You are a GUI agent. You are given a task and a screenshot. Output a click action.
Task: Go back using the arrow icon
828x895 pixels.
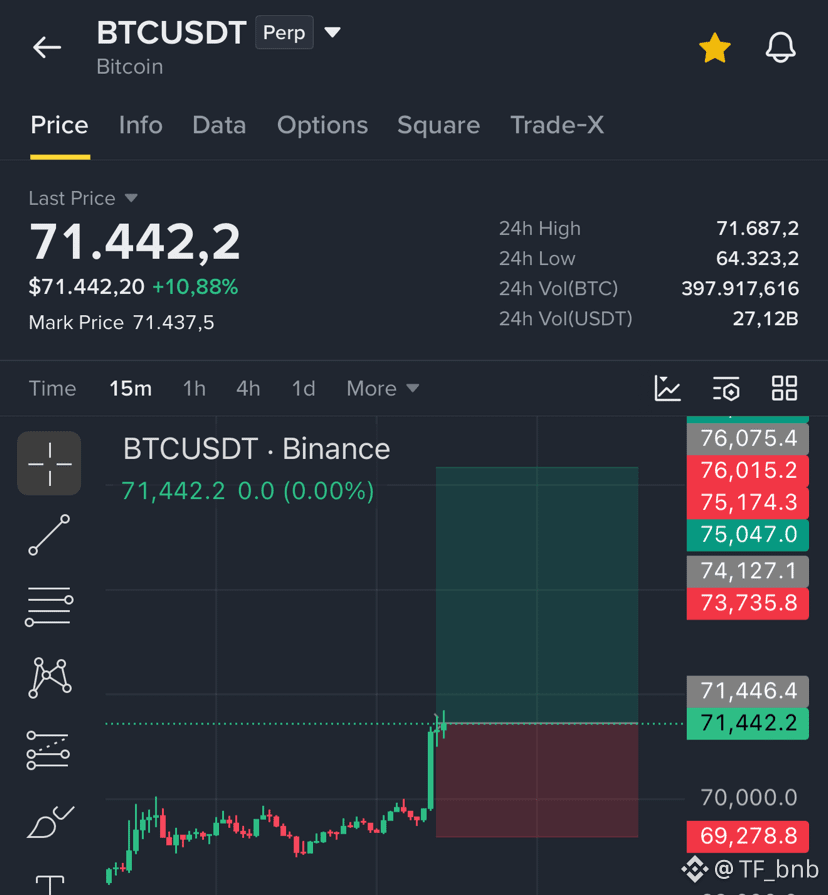pyautogui.click(x=47, y=47)
